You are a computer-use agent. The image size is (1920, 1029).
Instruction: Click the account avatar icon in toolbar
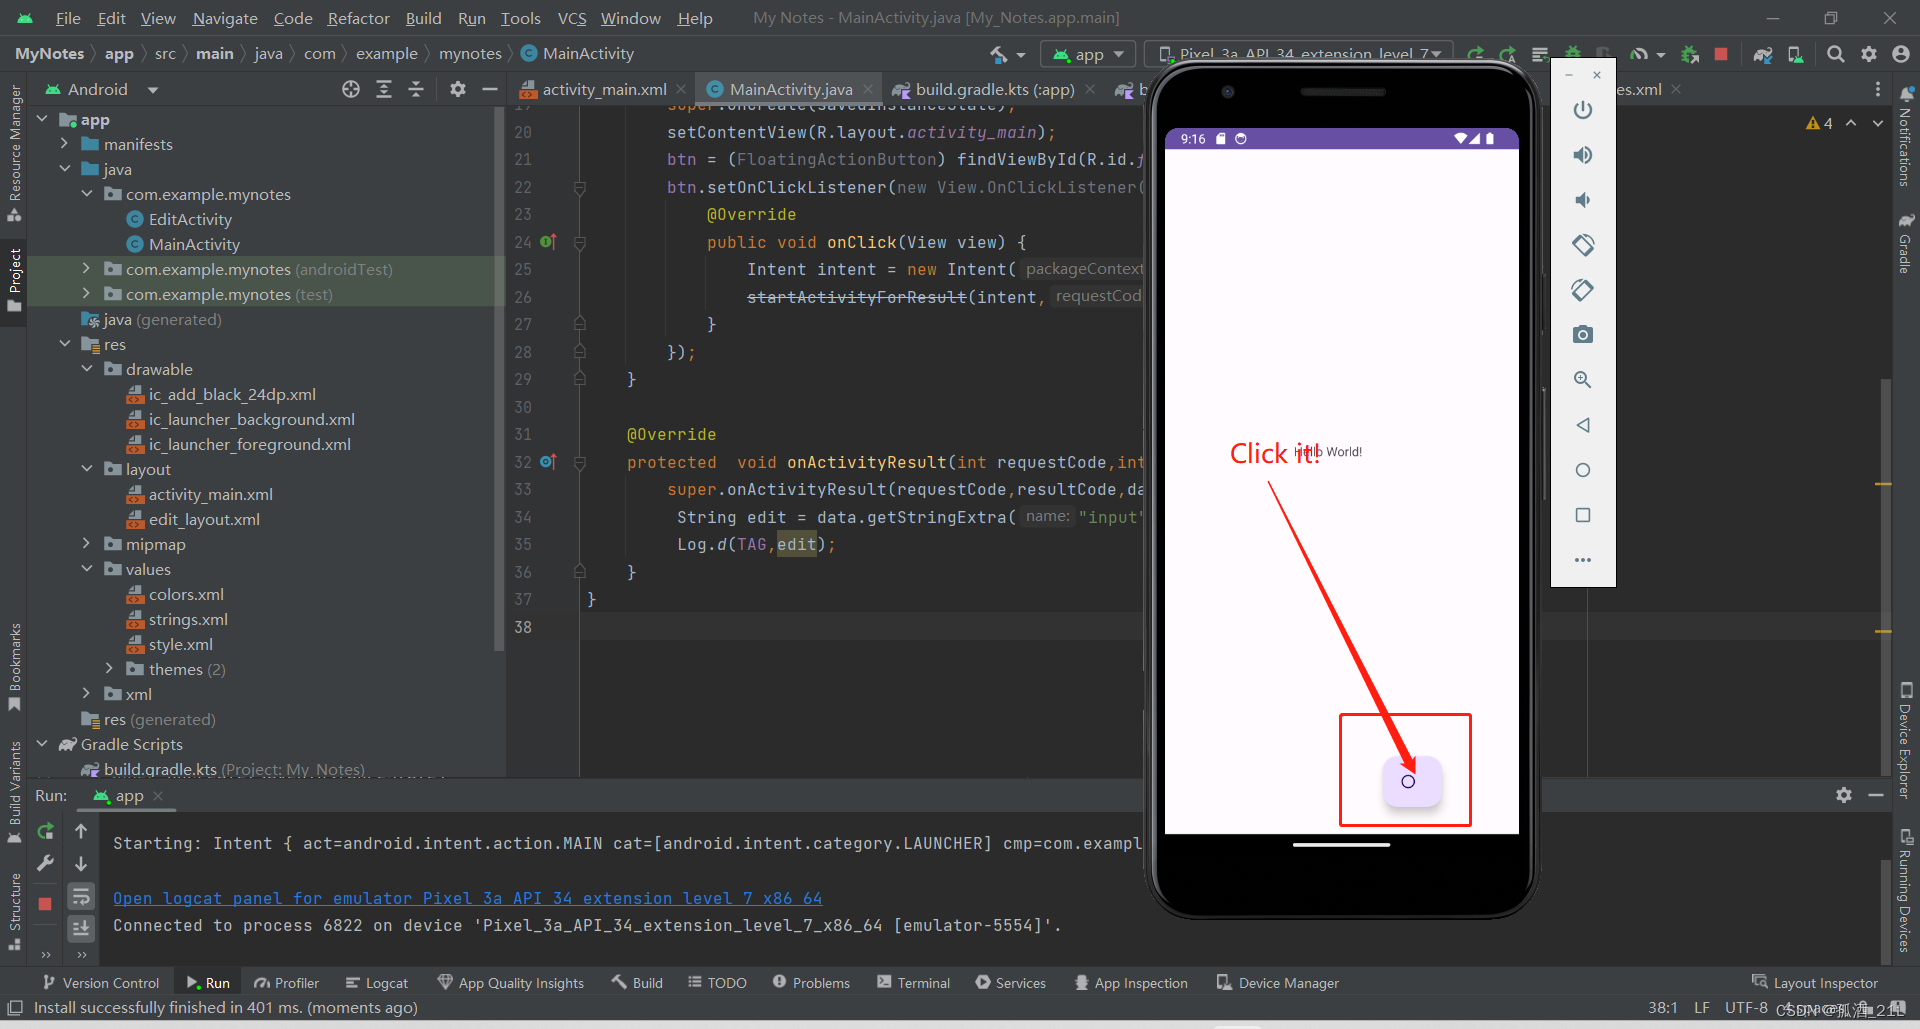pyautogui.click(x=1901, y=54)
